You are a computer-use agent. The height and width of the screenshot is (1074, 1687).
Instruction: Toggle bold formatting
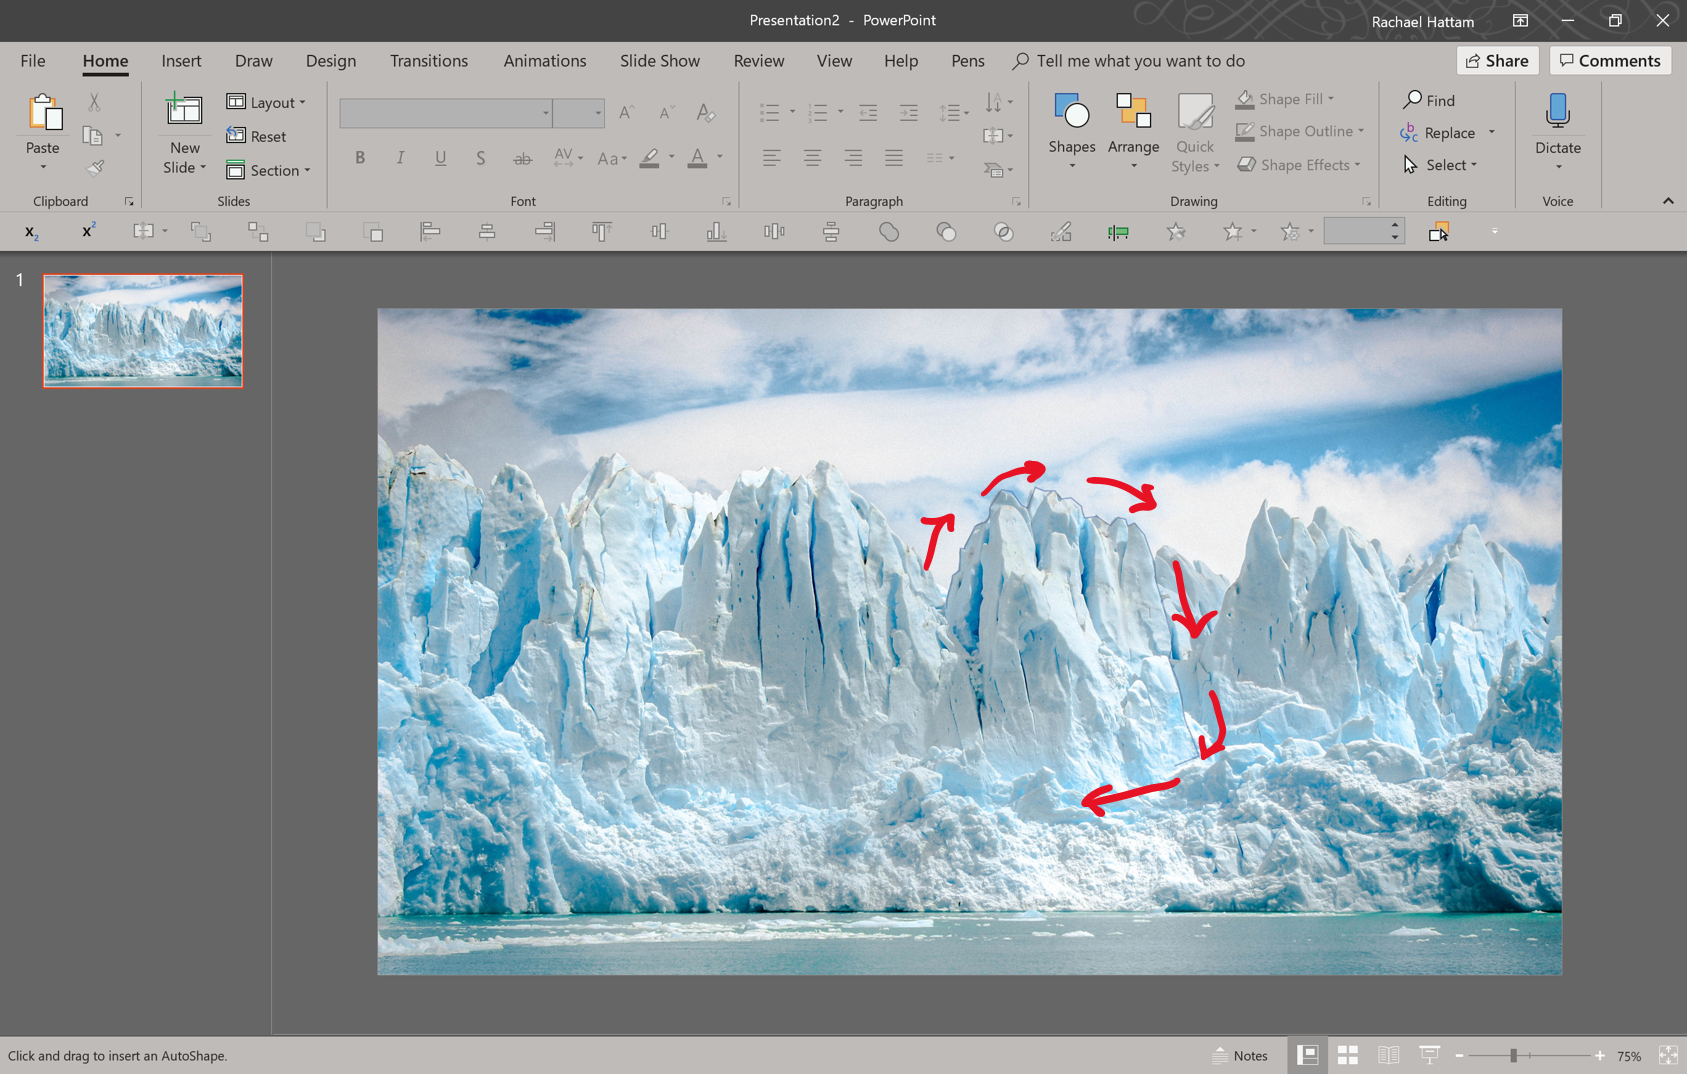(x=359, y=157)
